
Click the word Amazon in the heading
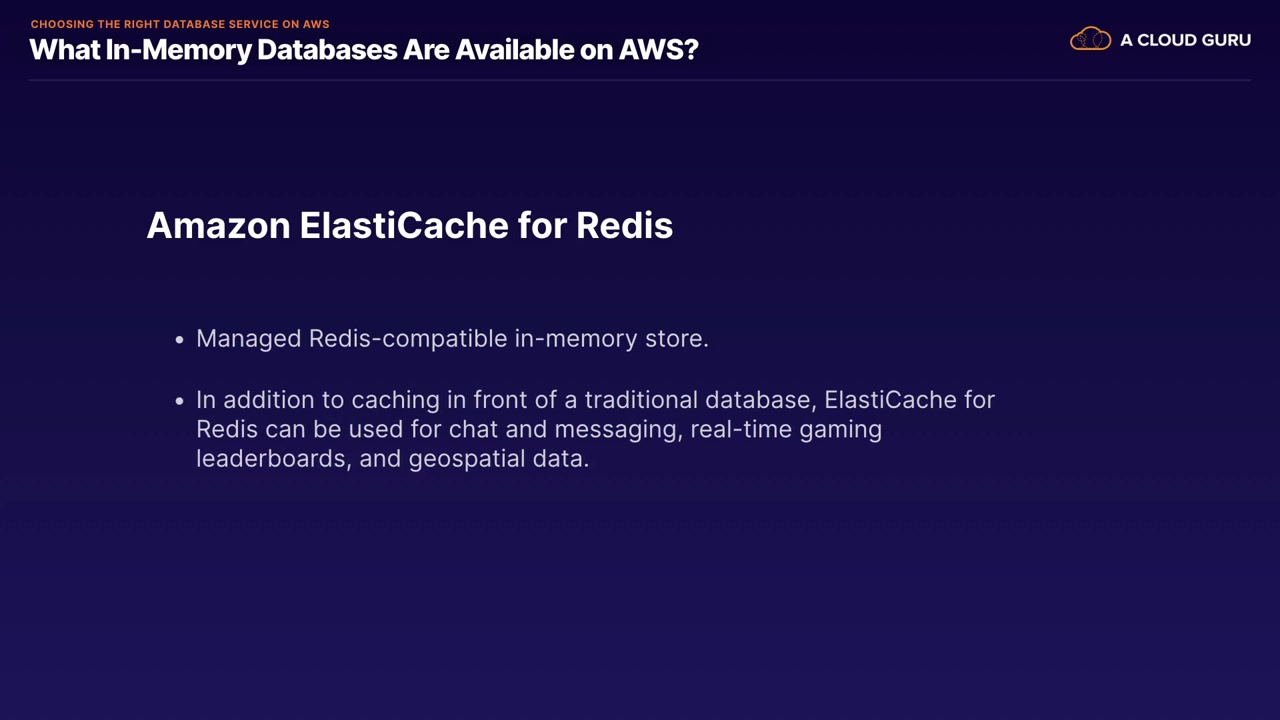point(218,225)
